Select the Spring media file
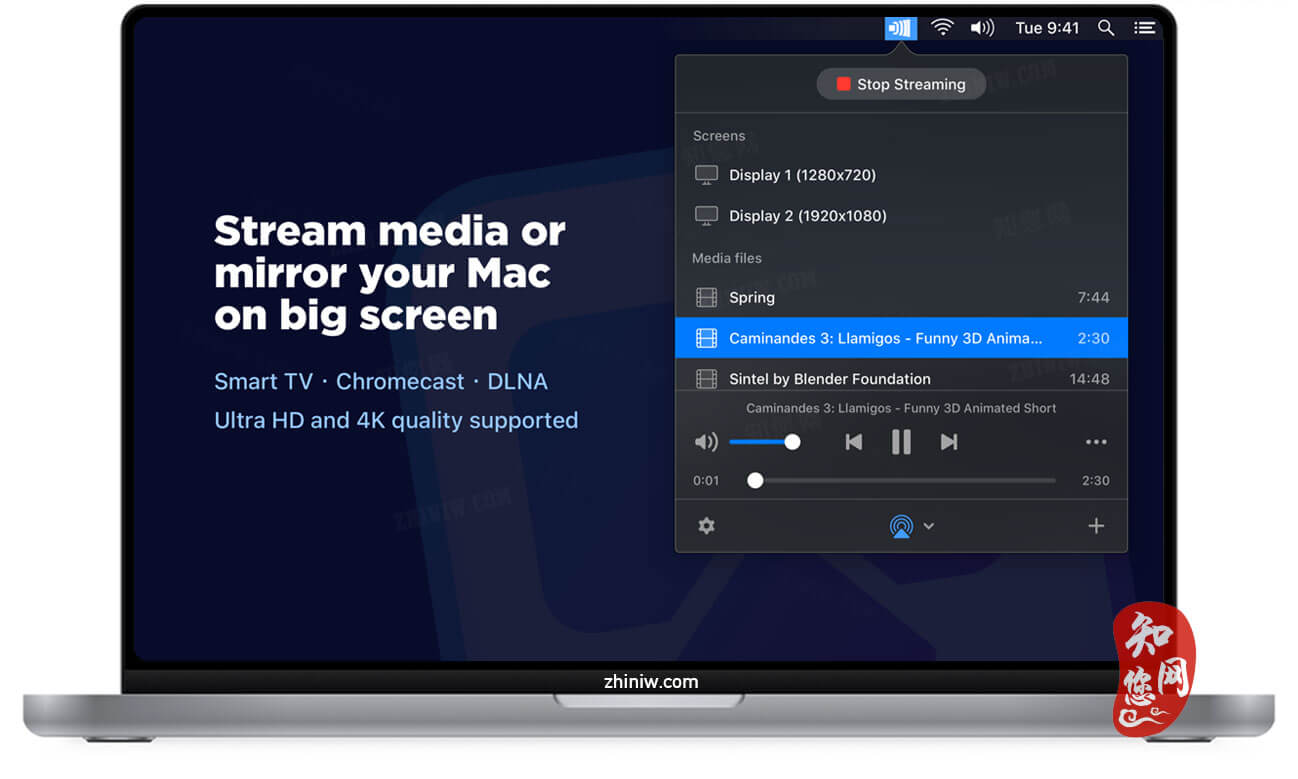 pyautogui.click(x=901, y=297)
